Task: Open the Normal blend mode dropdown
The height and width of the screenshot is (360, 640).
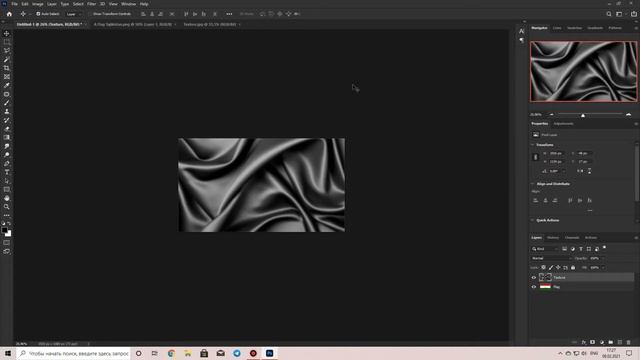Action: (551, 258)
